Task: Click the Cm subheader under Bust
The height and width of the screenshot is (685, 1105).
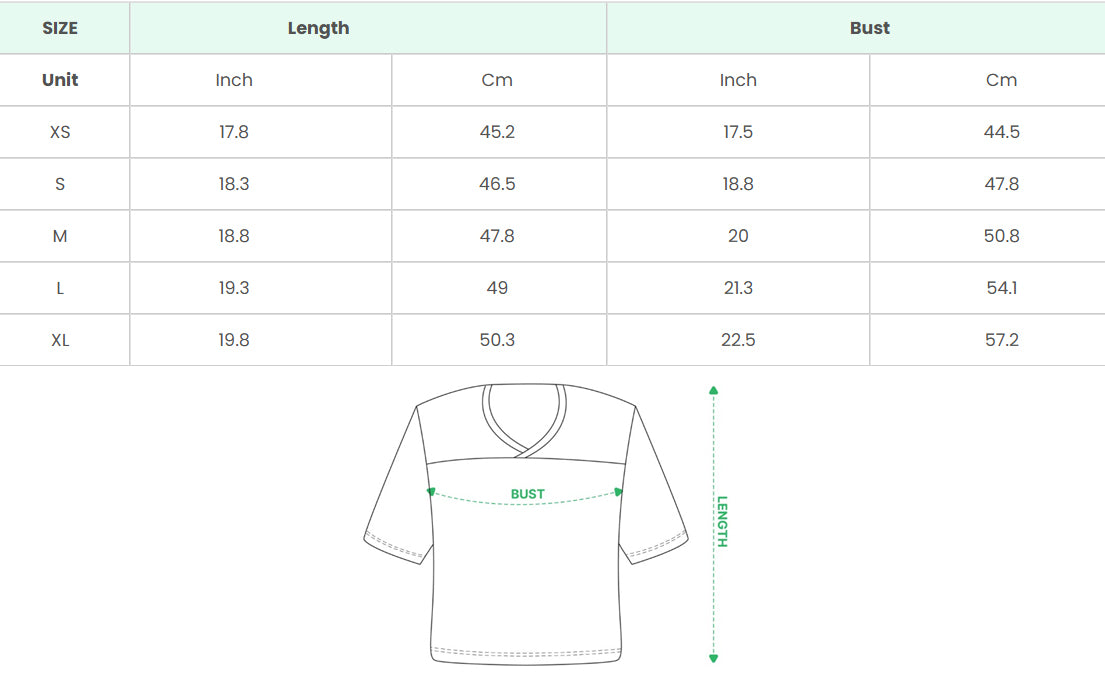Action: pos(1001,80)
